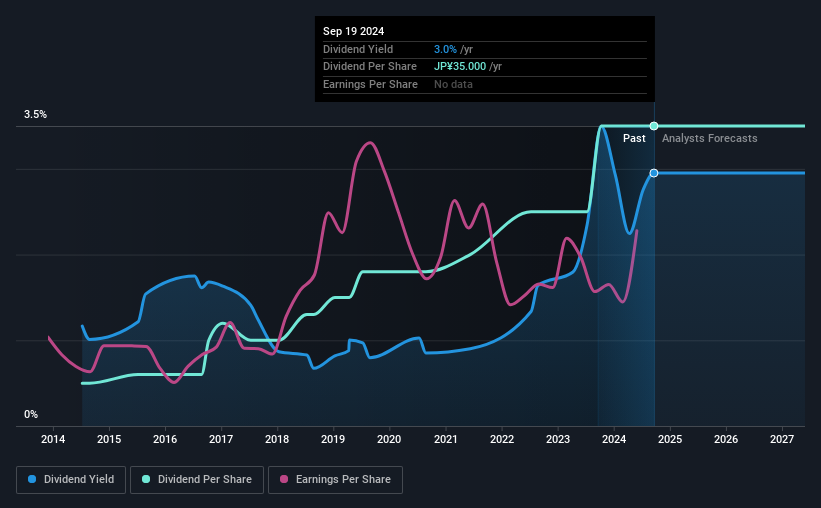Click the 2017 x-axis label

point(221,439)
